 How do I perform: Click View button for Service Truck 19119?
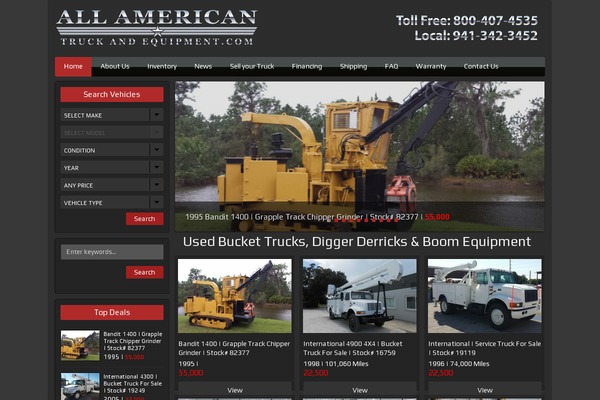click(x=484, y=390)
